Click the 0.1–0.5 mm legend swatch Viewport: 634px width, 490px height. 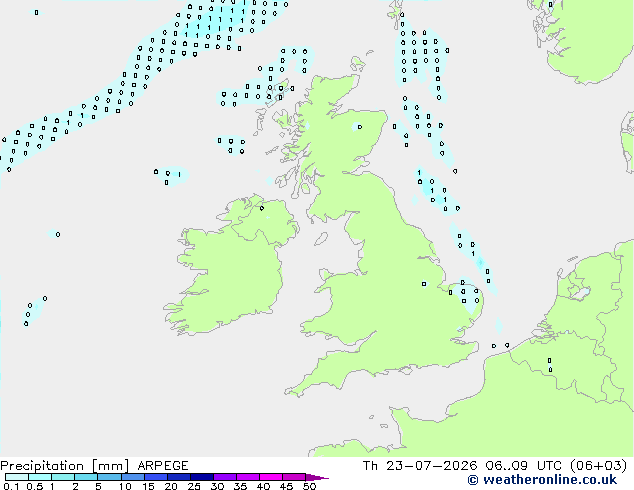[17, 477]
